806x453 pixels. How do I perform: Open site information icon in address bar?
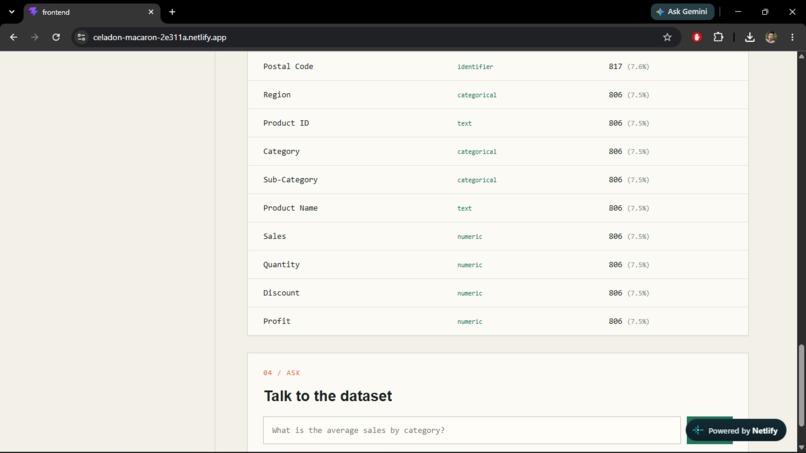click(x=81, y=37)
